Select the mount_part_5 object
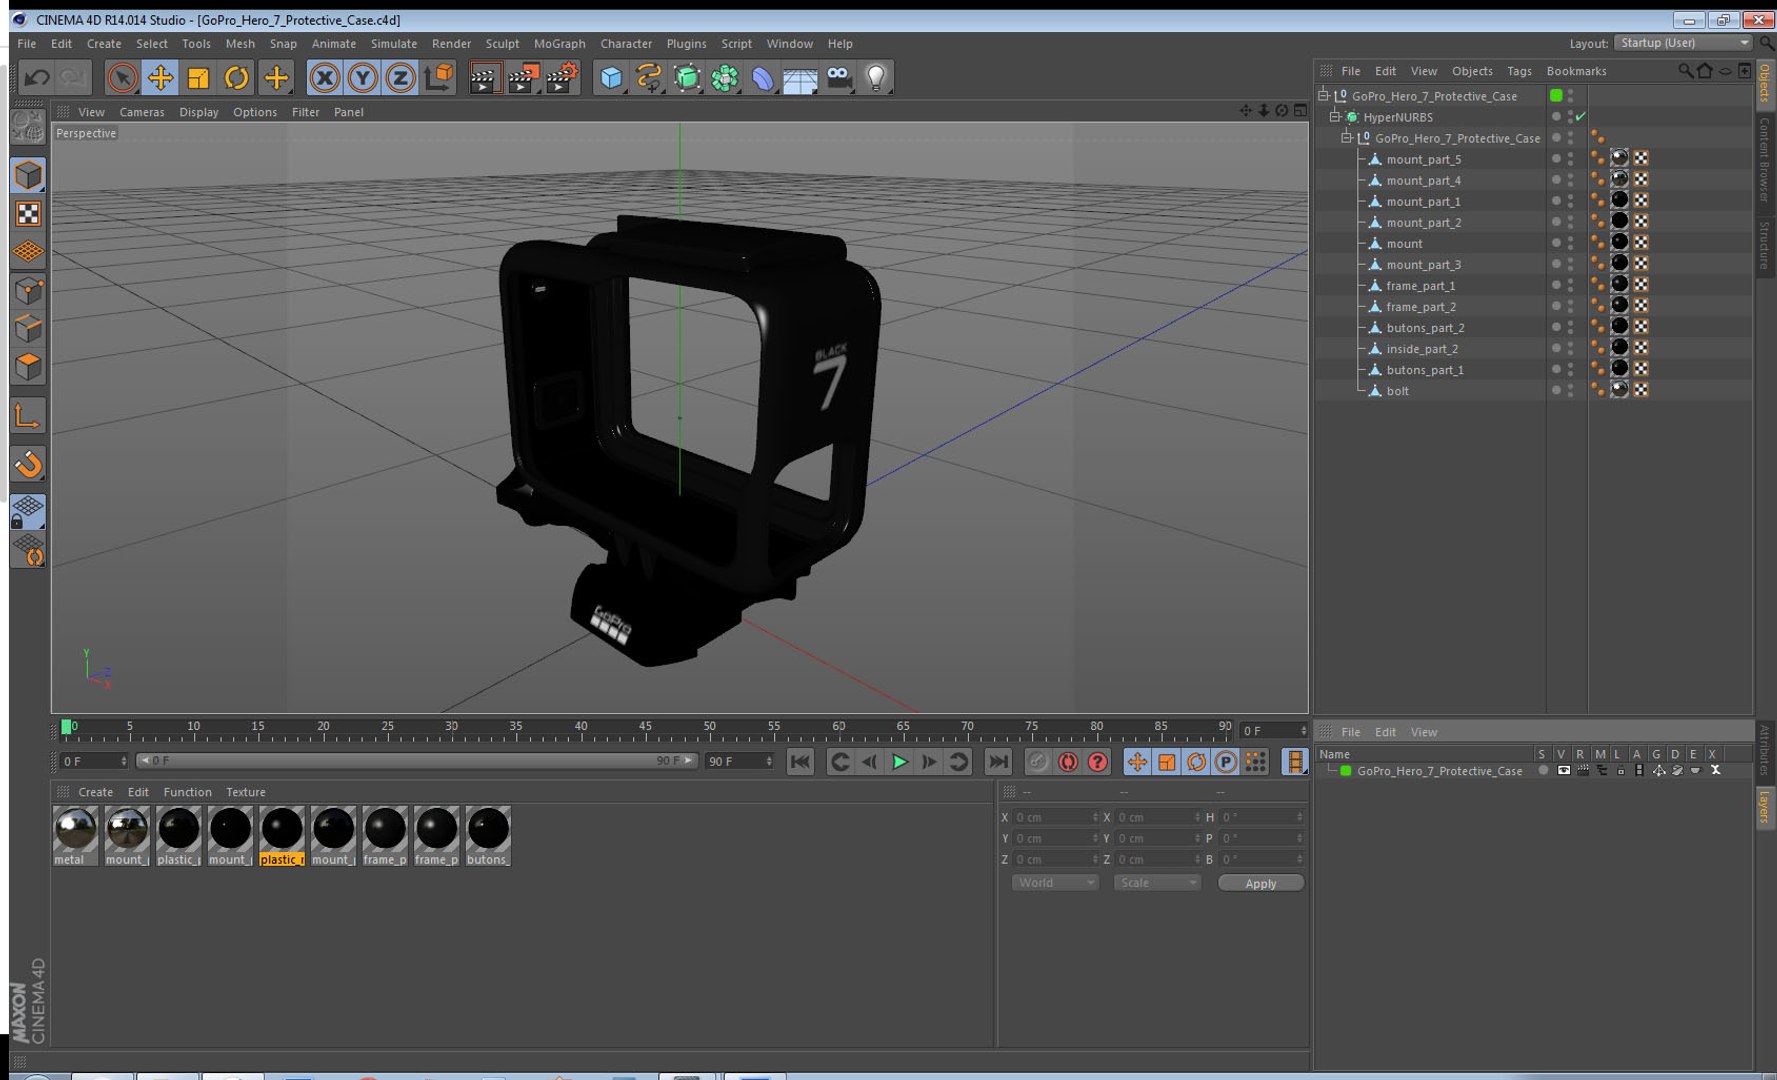The height and width of the screenshot is (1080, 1777). [x=1423, y=159]
